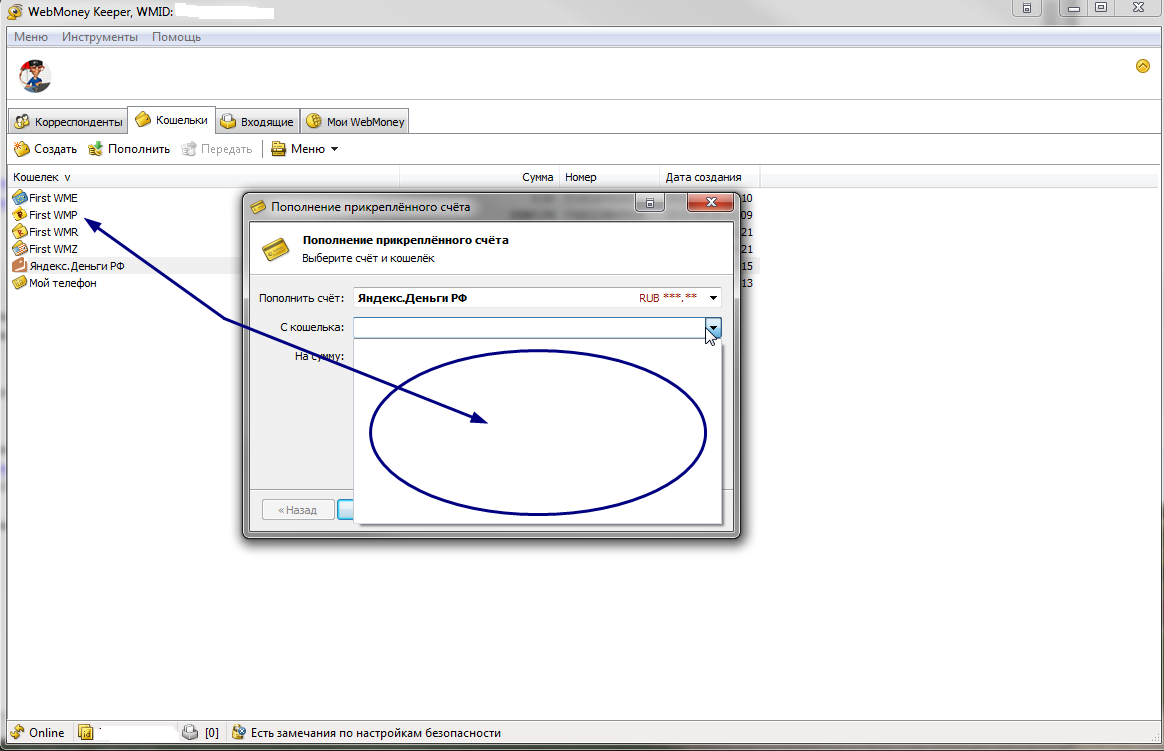The image size is (1164, 751).
Task: Select the First WMP wallet icon
Action: click(x=20, y=214)
